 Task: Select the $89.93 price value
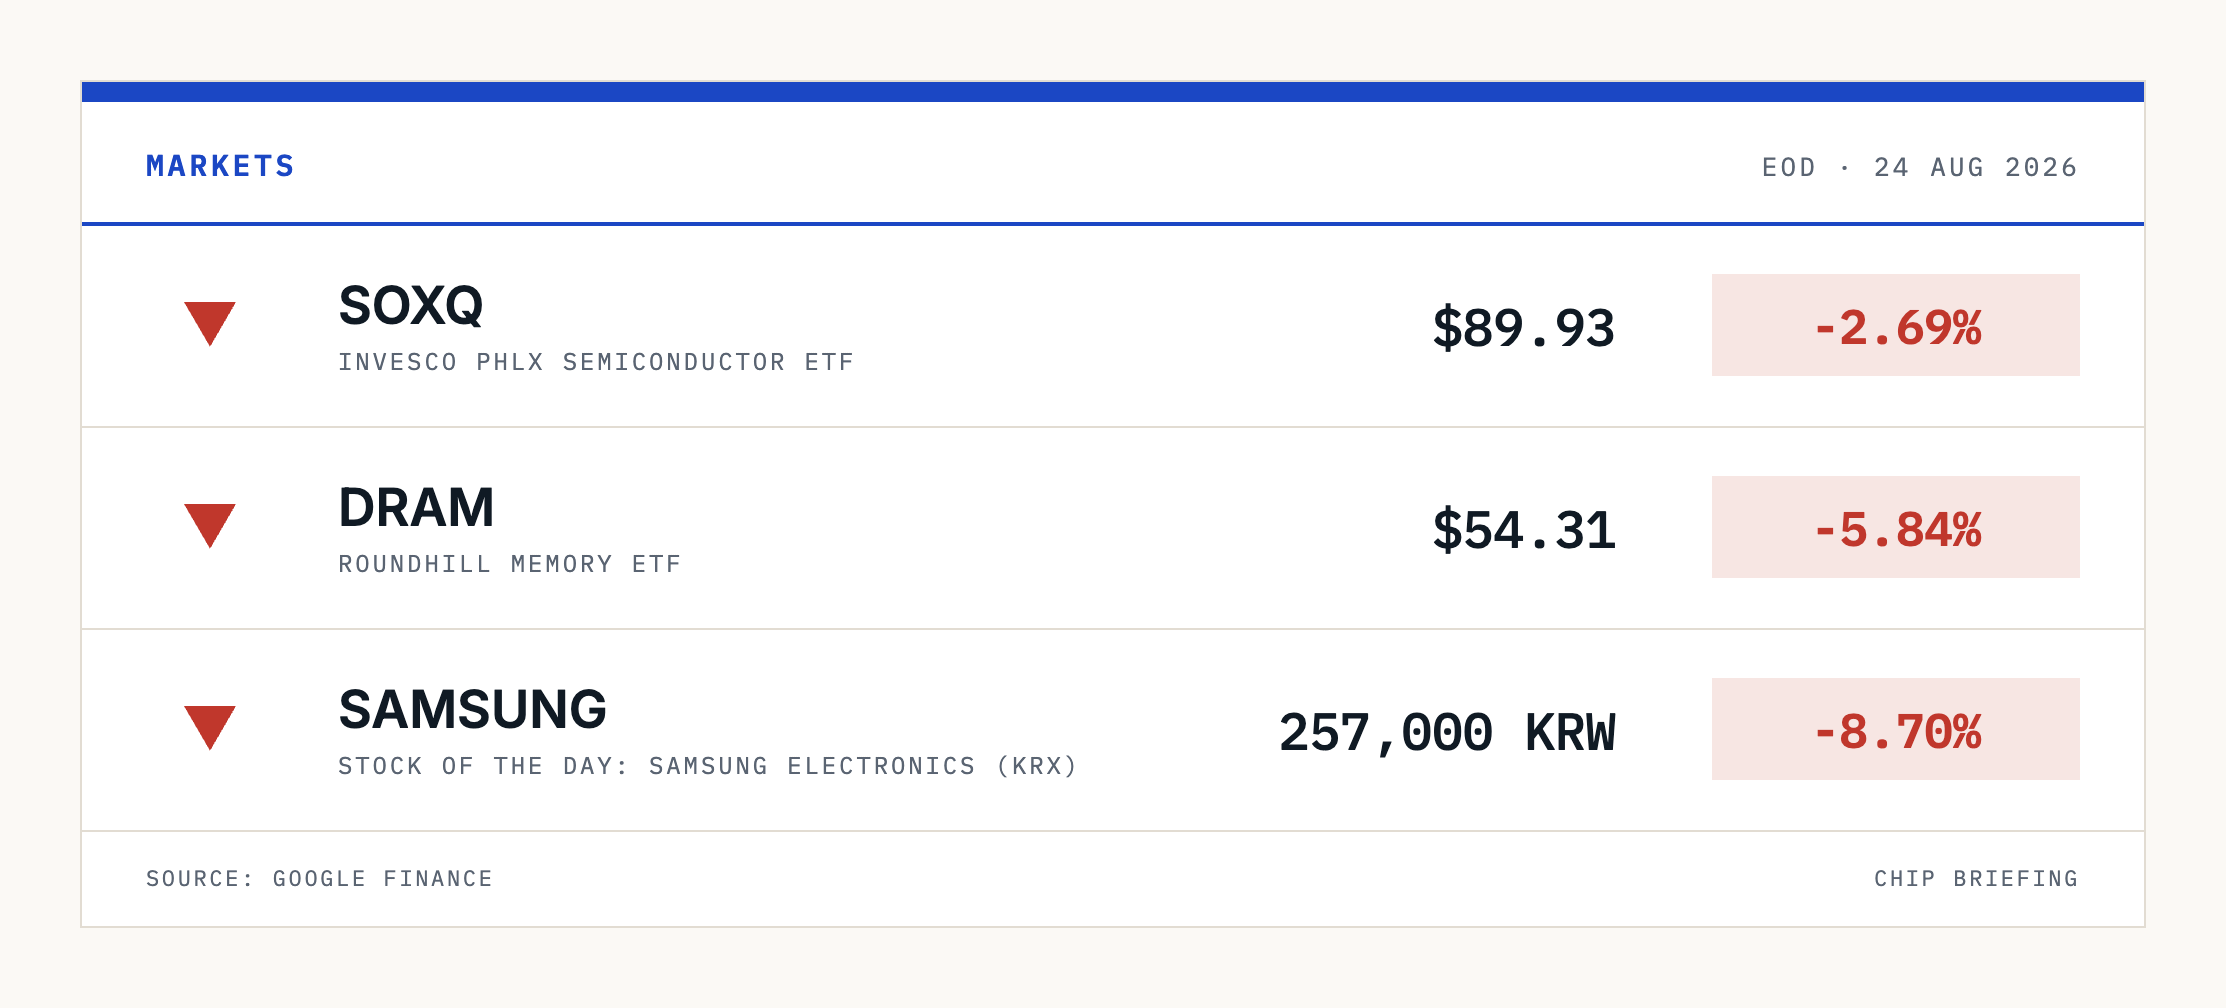pyautogui.click(x=1524, y=328)
